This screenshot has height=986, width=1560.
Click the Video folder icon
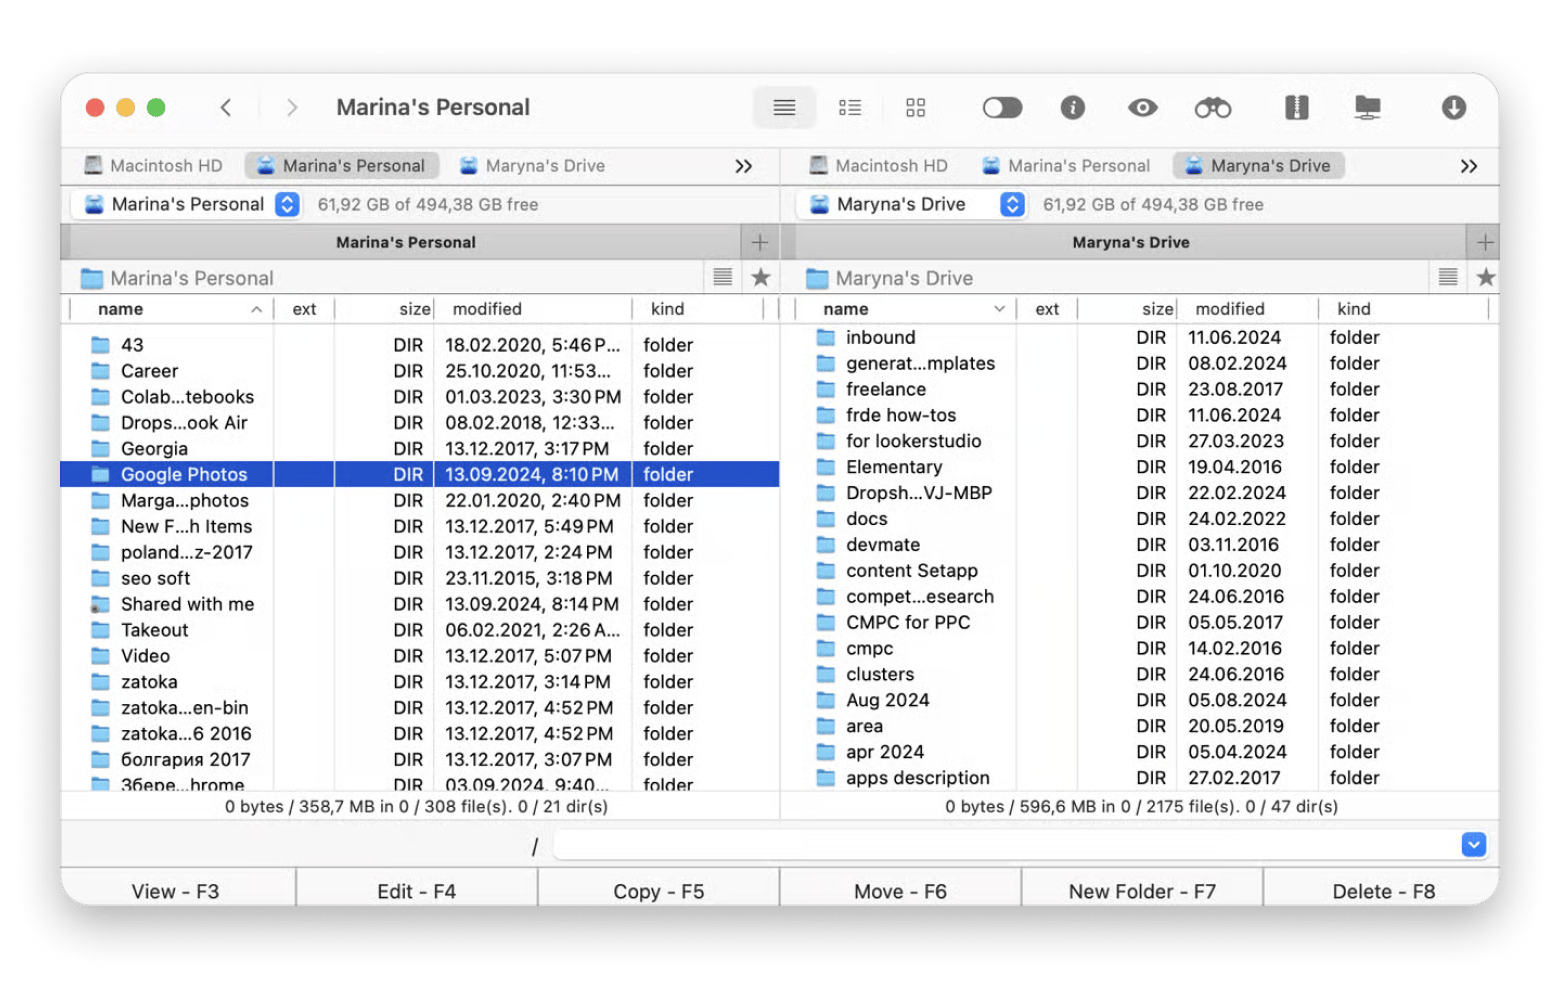101,656
